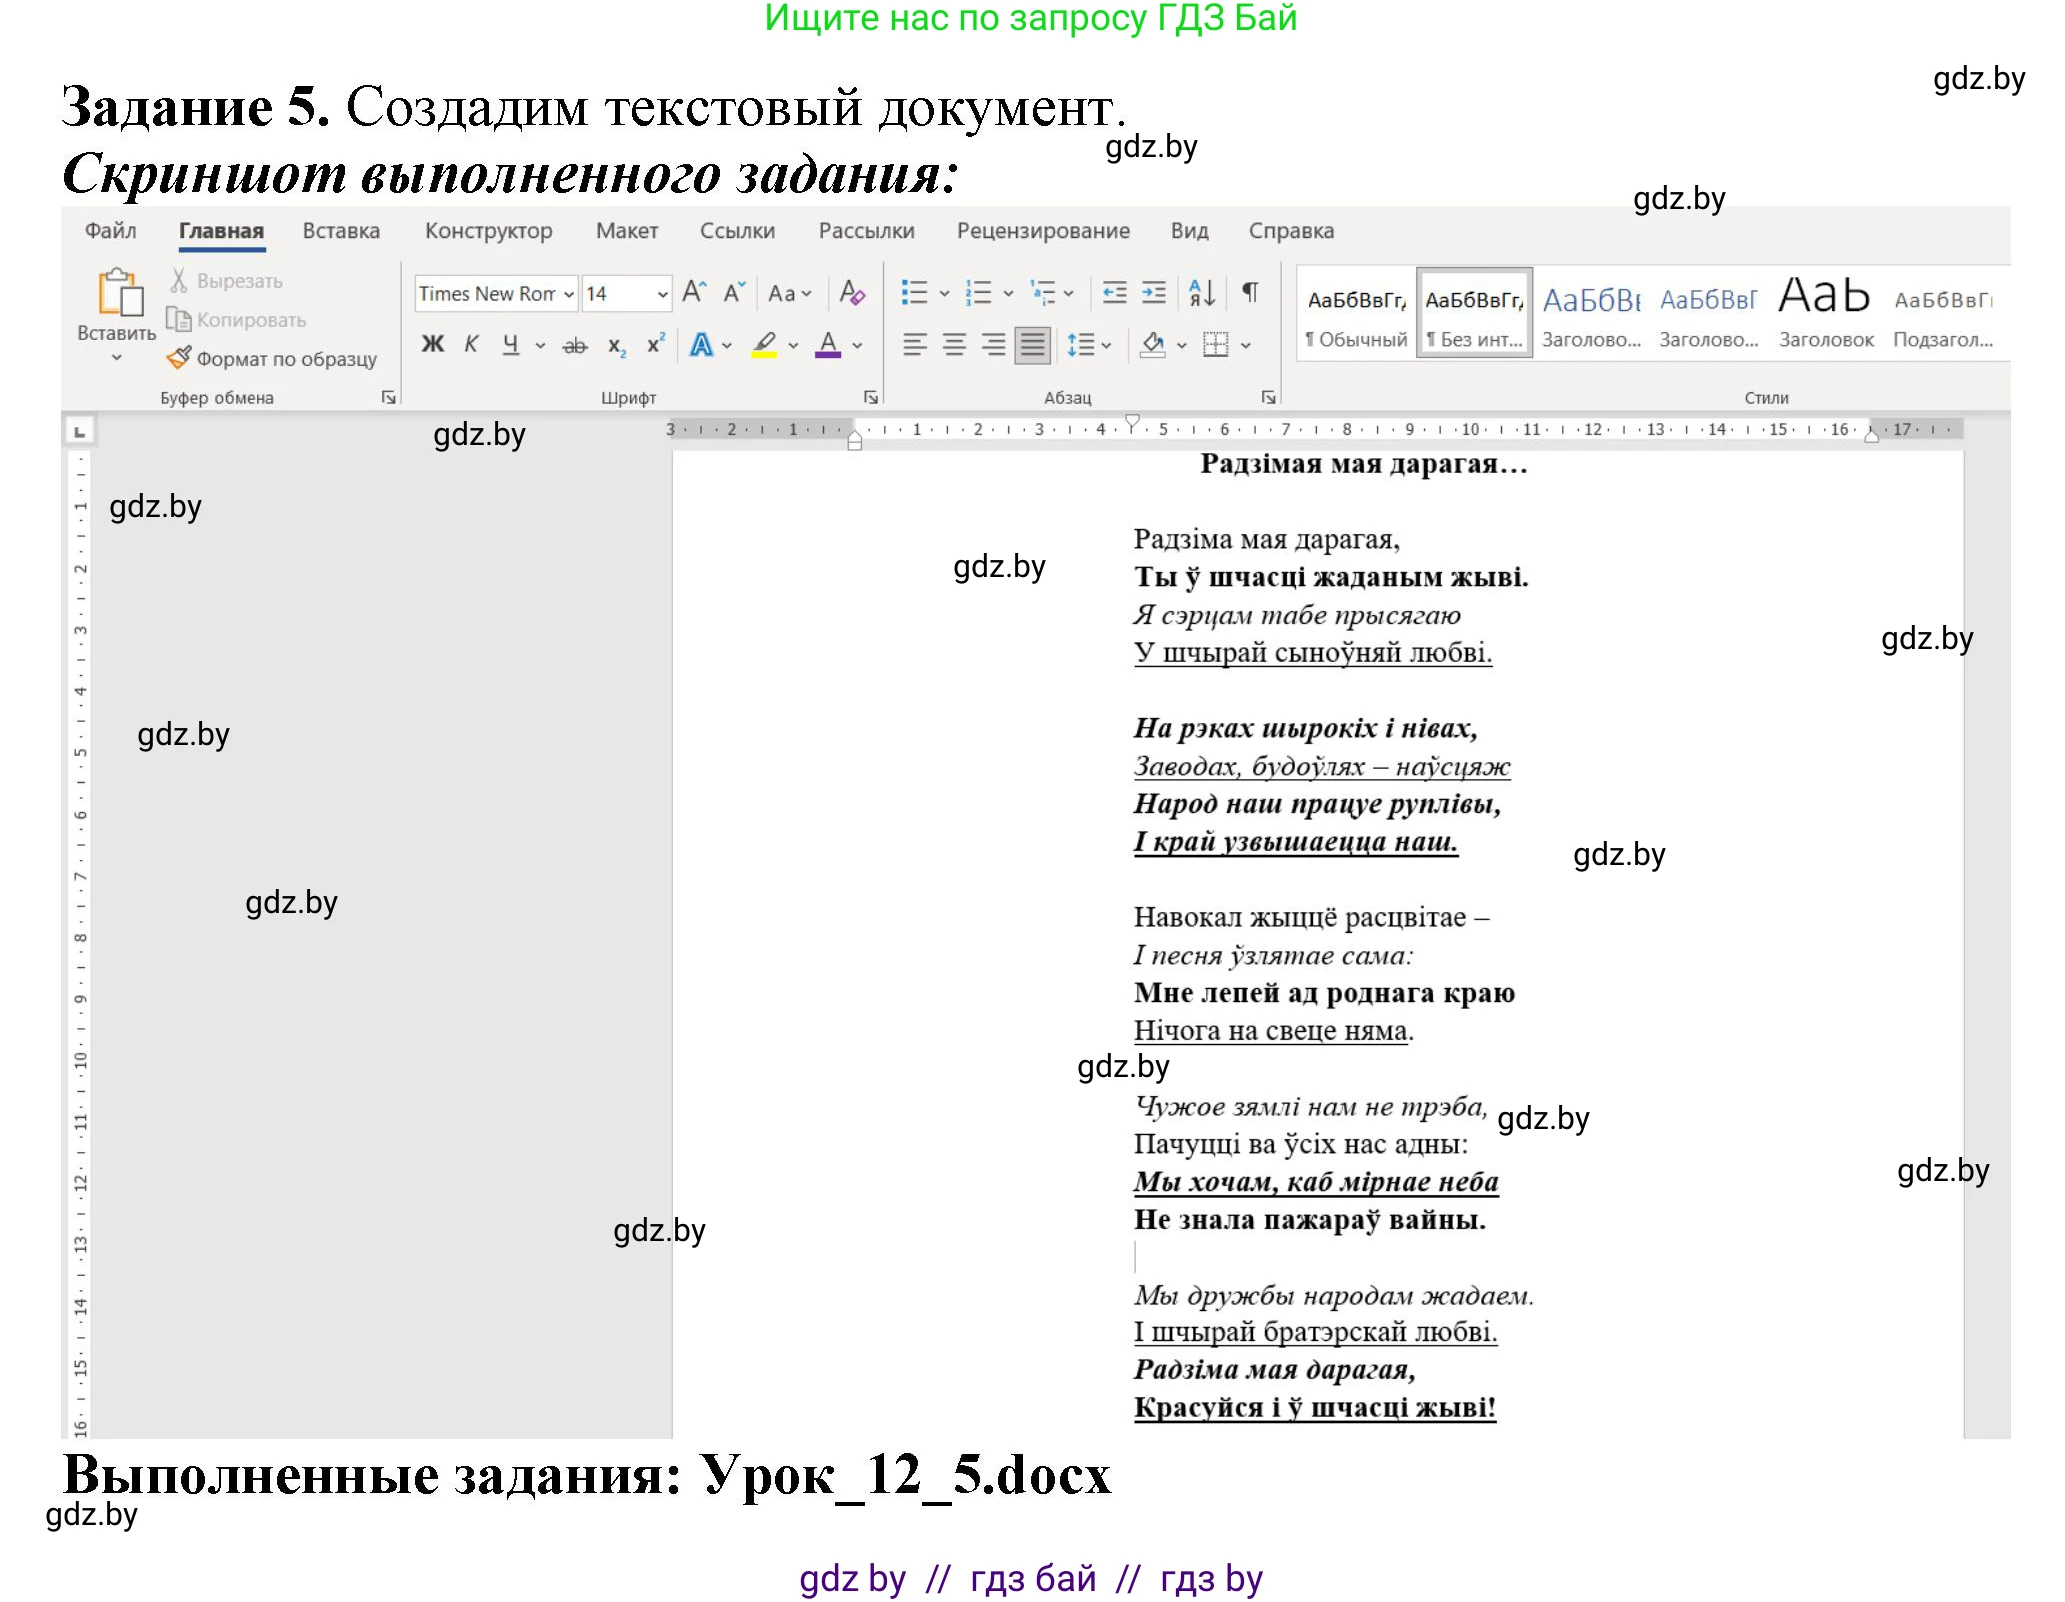
Task: Click the multilevel list icon
Action: (1043, 292)
